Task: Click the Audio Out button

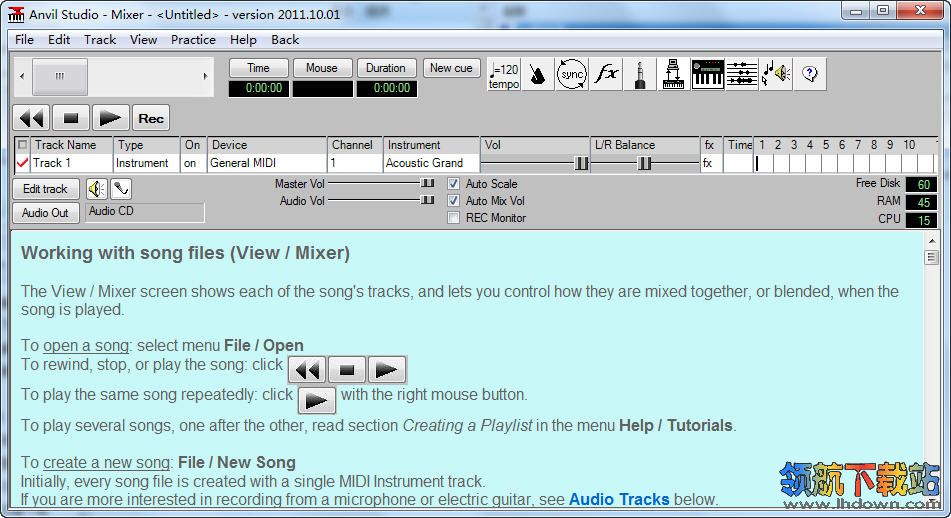Action: pyautogui.click(x=45, y=213)
